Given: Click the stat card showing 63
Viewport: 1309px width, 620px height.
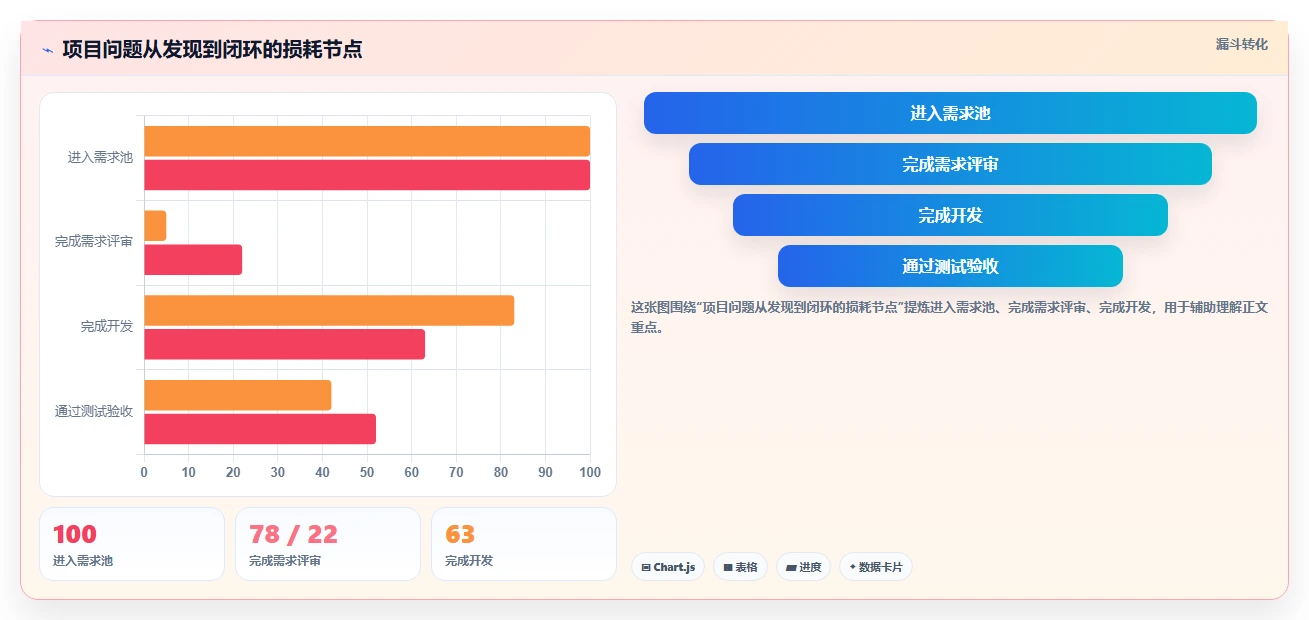Looking at the screenshot, I should pyautogui.click(x=524, y=544).
